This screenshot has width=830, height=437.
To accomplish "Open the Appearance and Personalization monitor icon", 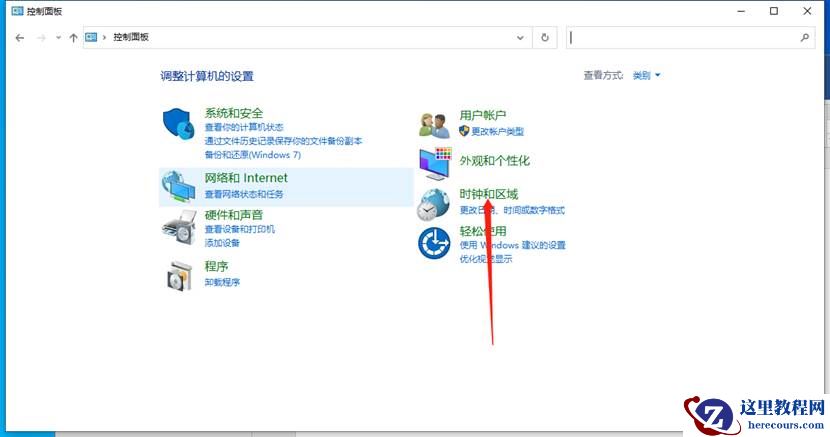I will tap(435, 163).
